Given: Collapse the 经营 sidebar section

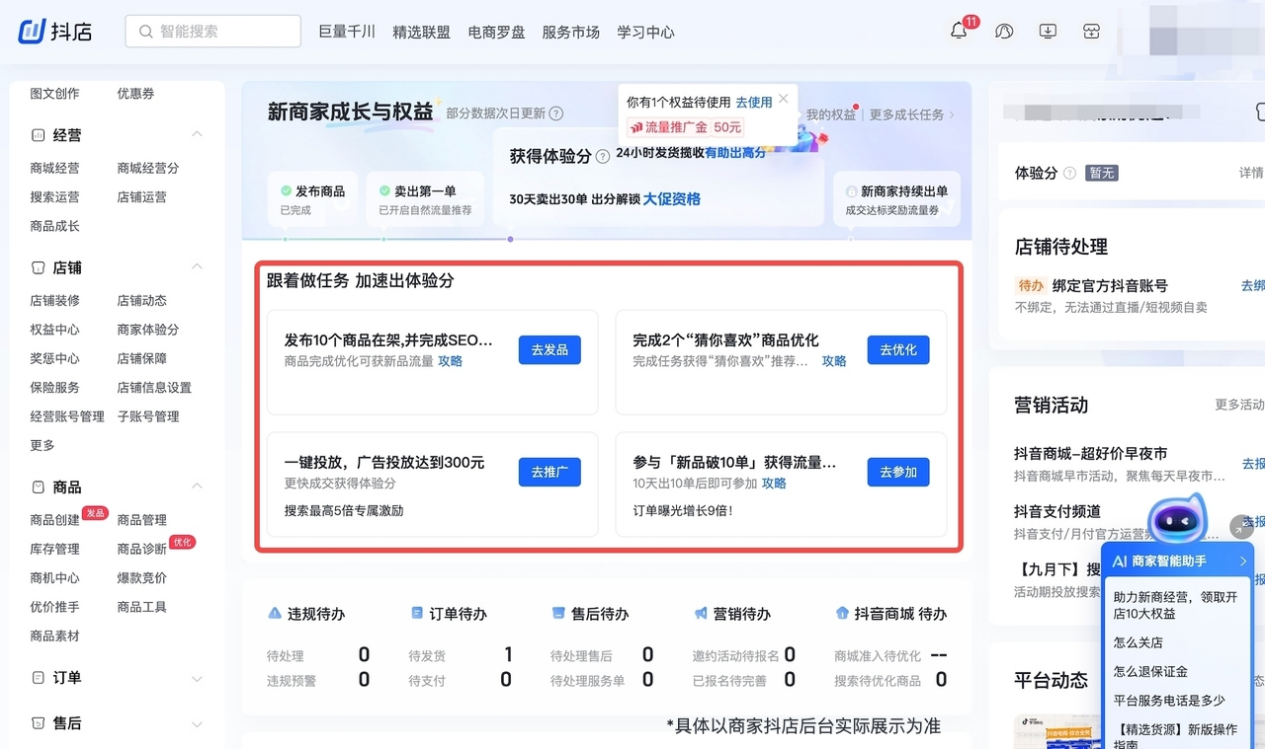Looking at the screenshot, I should pos(197,134).
